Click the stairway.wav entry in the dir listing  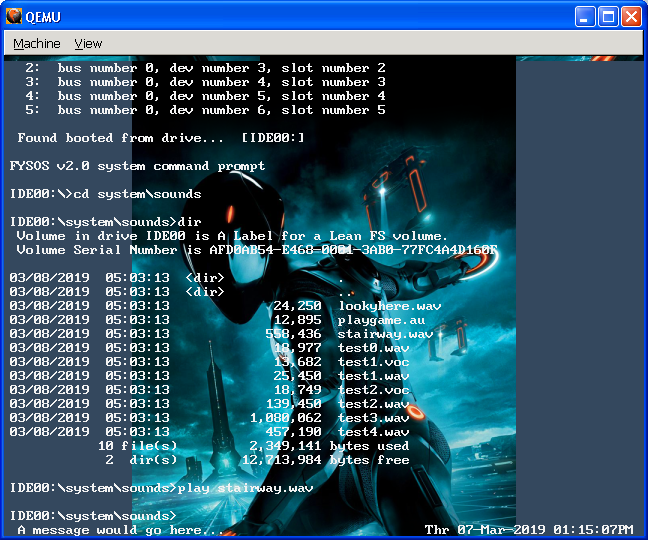pyautogui.click(x=386, y=334)
